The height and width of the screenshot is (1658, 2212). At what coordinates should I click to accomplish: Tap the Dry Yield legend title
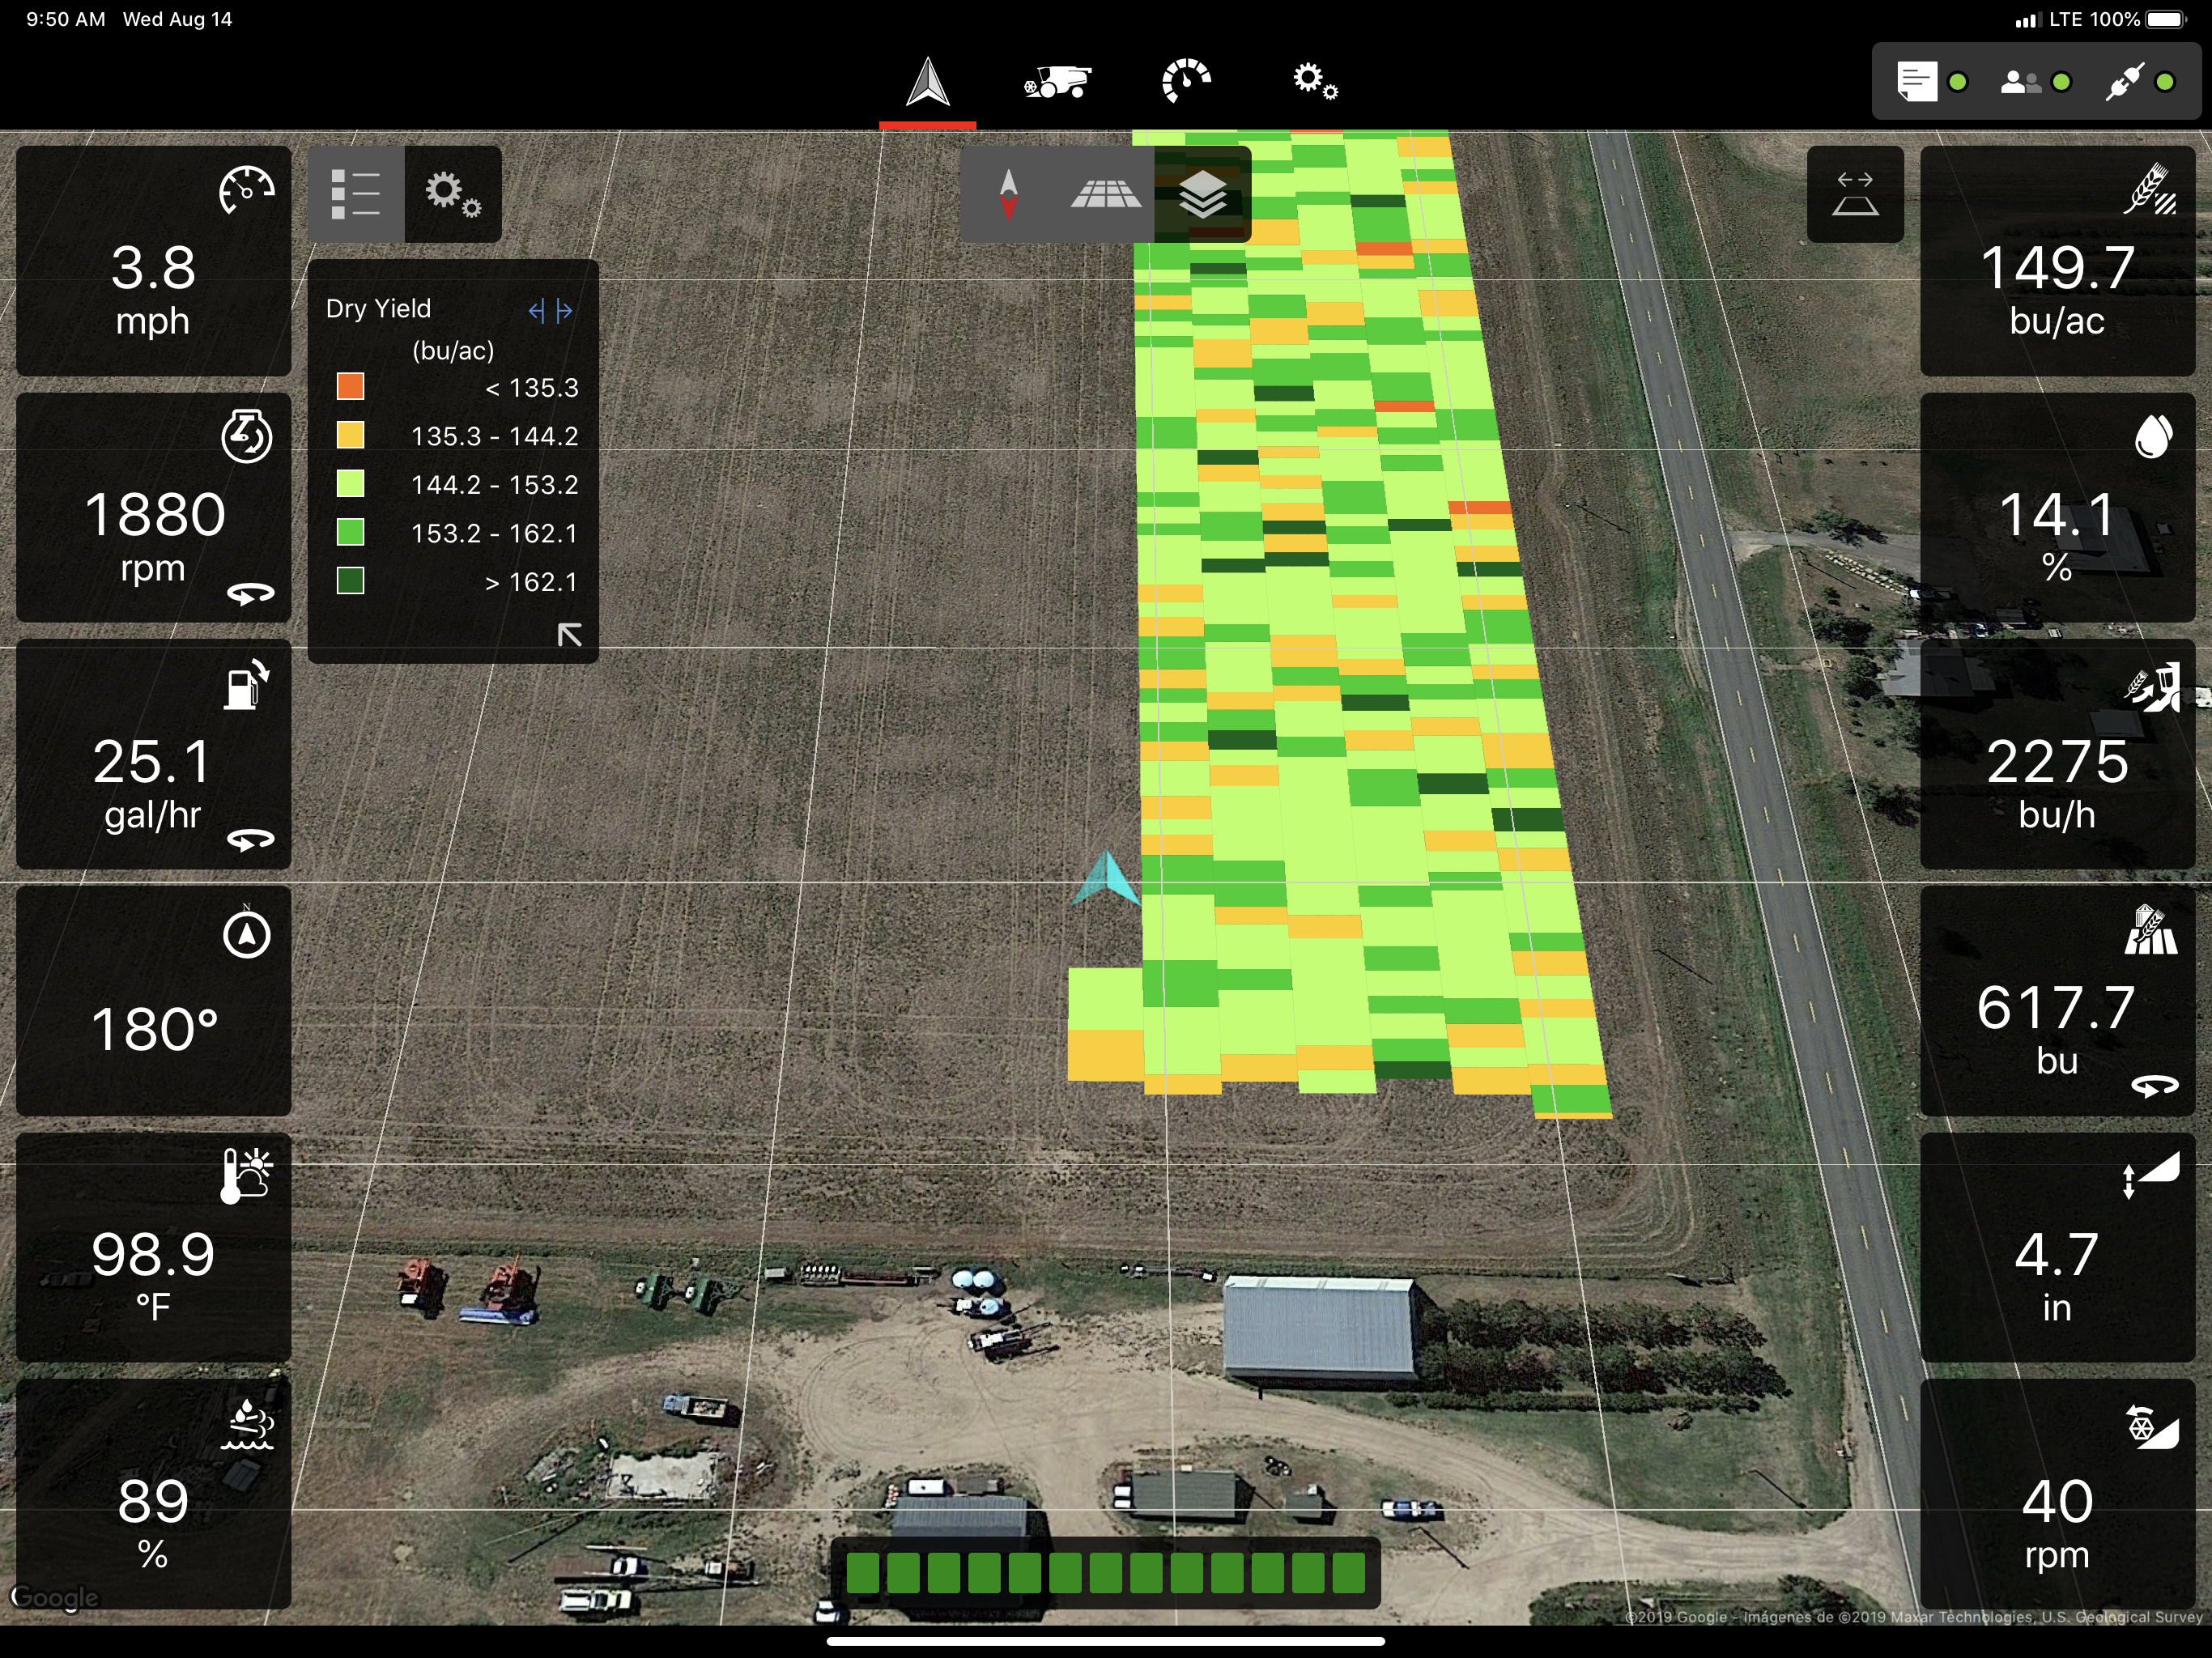pos(378,308)
